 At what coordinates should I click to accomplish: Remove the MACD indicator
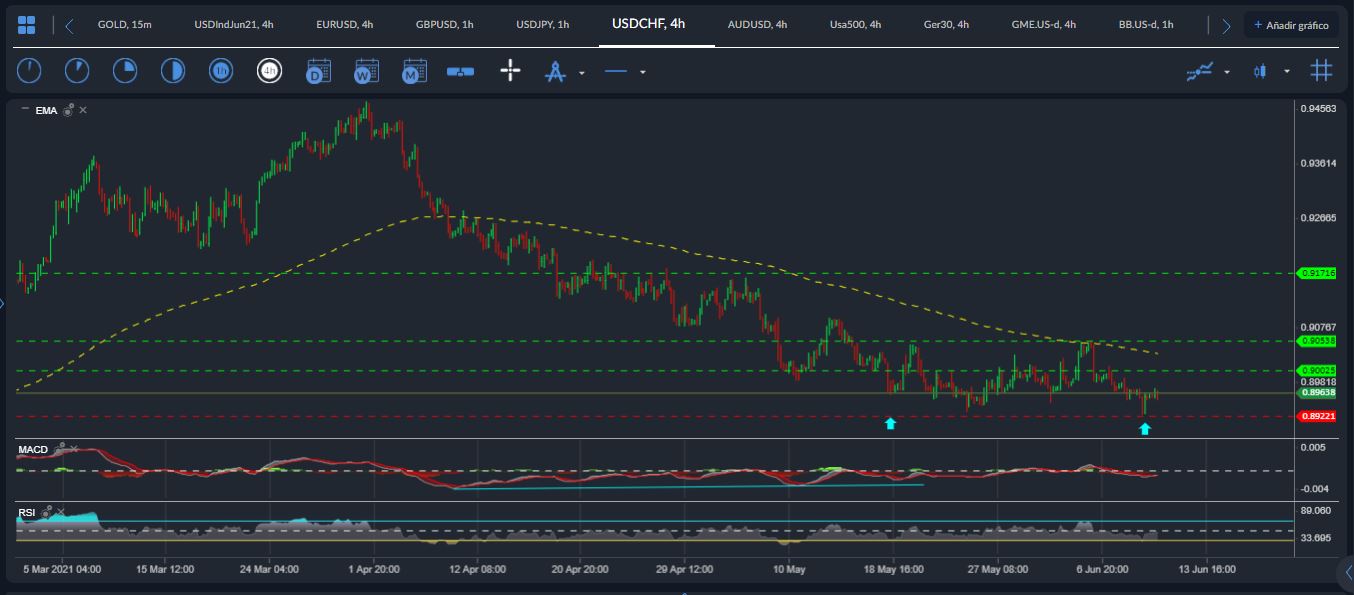74,449
